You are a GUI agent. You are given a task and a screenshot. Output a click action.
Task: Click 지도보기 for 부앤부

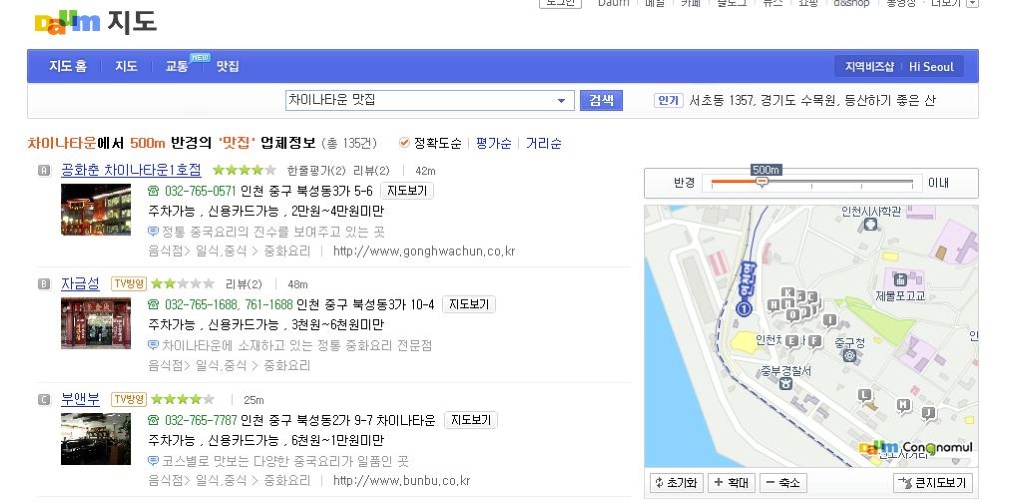coord(471,420)
